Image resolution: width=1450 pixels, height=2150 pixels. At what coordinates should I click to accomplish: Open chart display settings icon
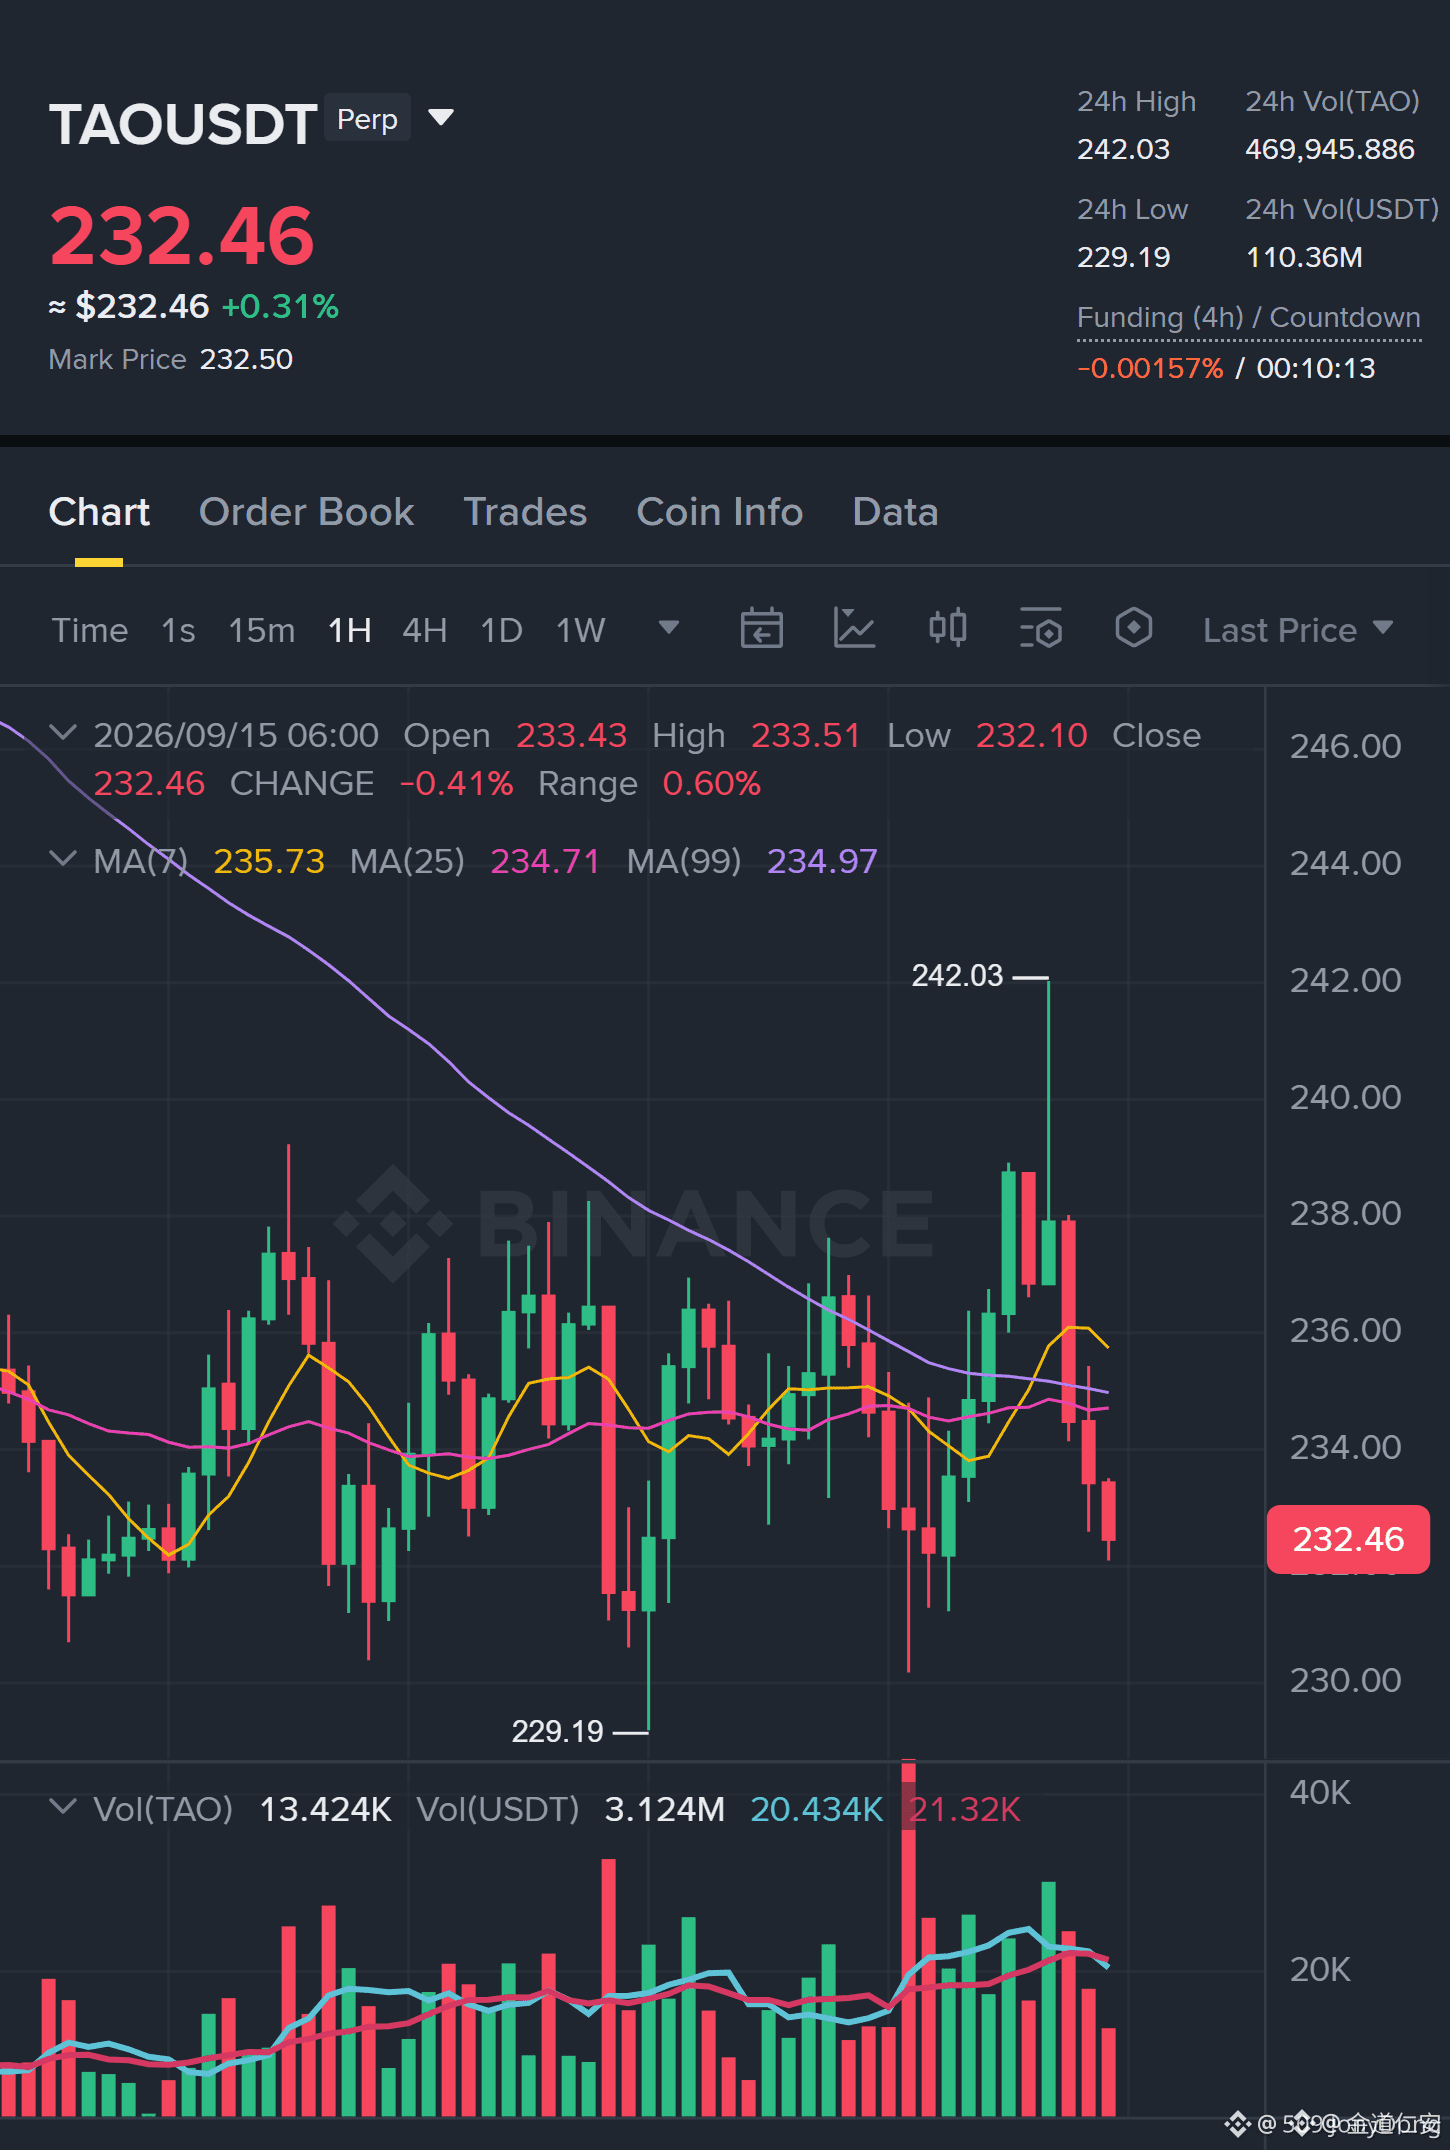pos(1041,628)
